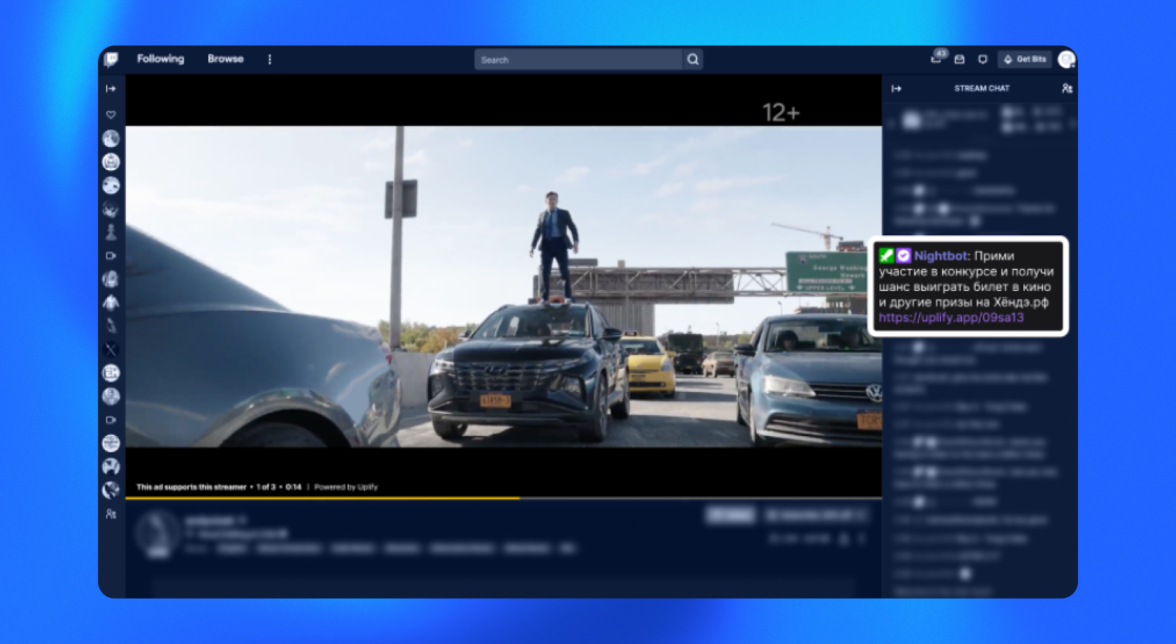This screenshot has width=1176, height=644.
Task: Collapse the Stream Chat panel
Action: point(897,88)
